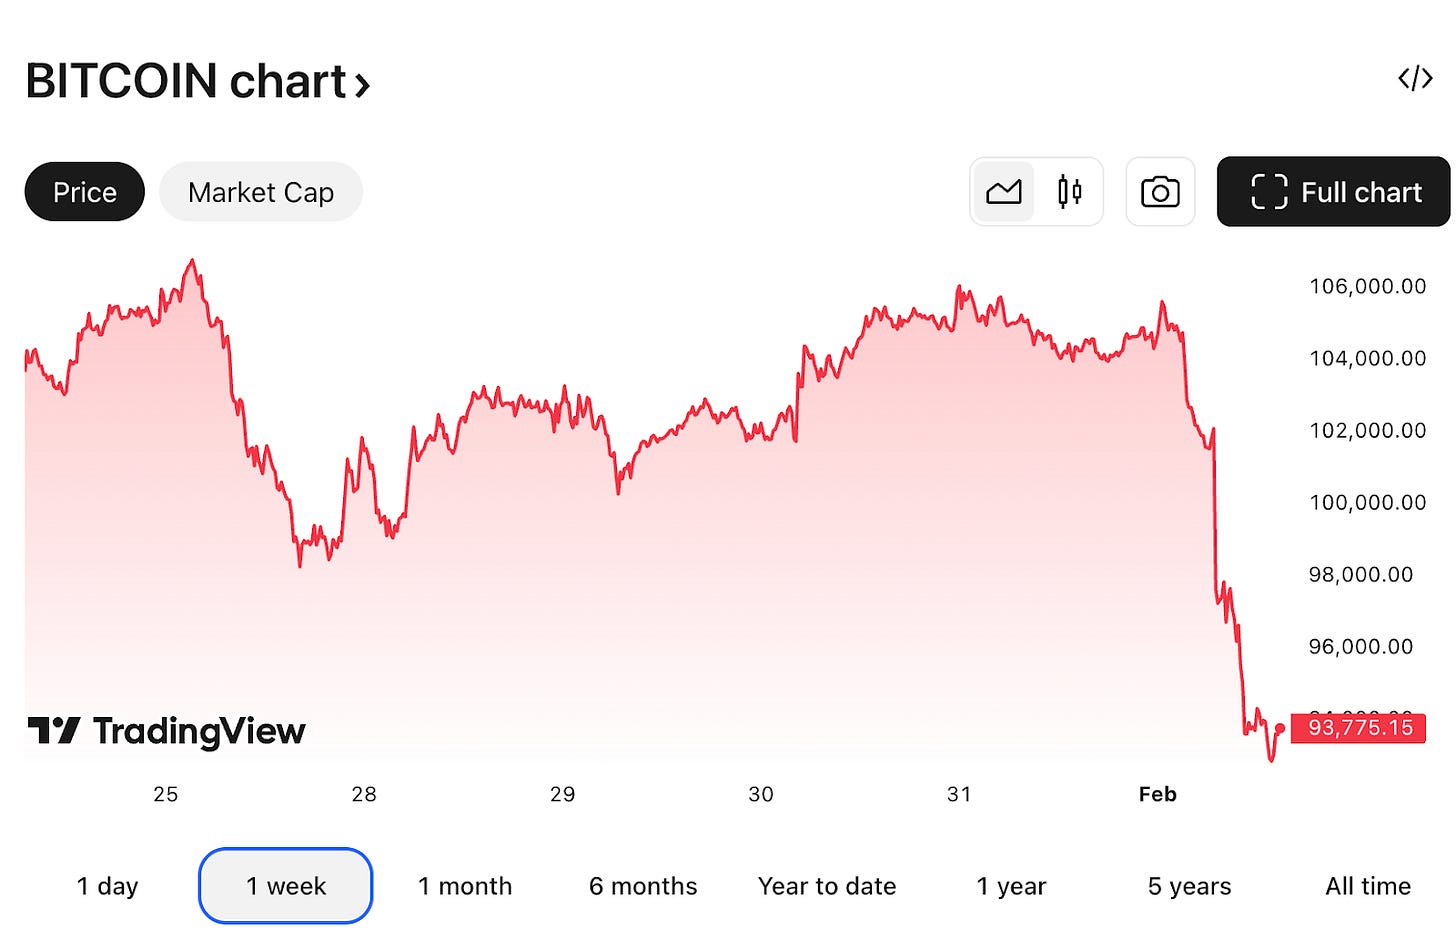
Task: Select the 1 year time range
Action: (1010, 885)
